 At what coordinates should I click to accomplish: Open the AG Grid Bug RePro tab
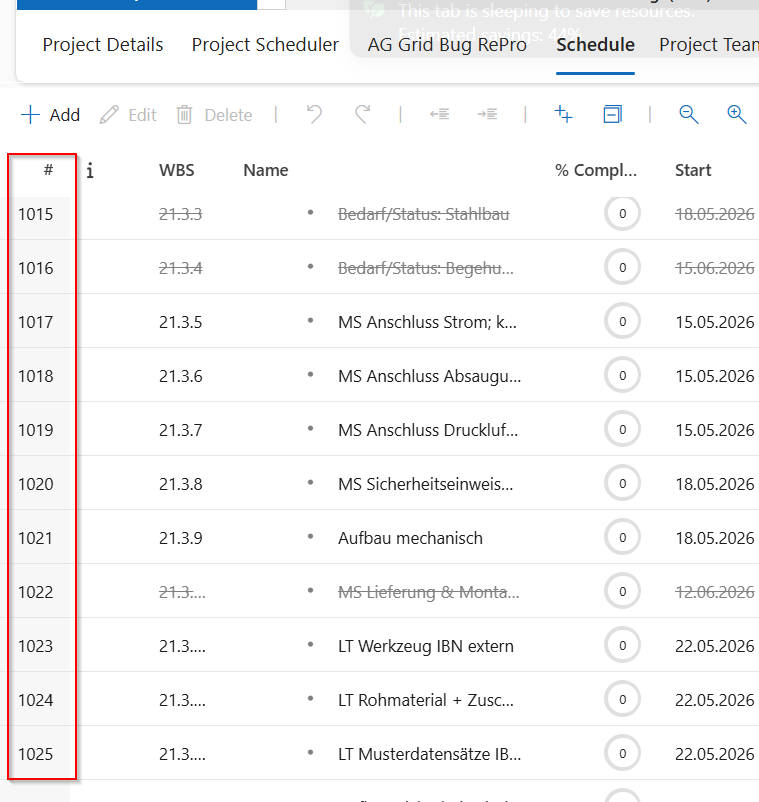pos(447,45)
